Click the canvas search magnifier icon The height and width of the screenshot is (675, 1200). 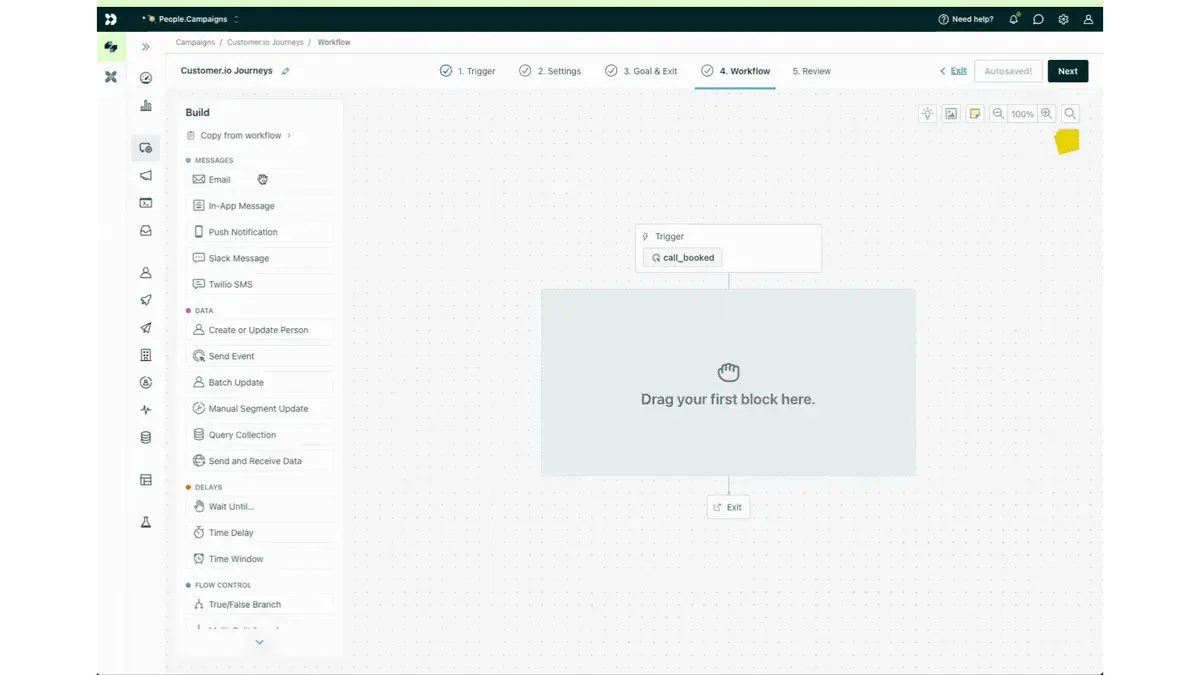point(1070,114)
